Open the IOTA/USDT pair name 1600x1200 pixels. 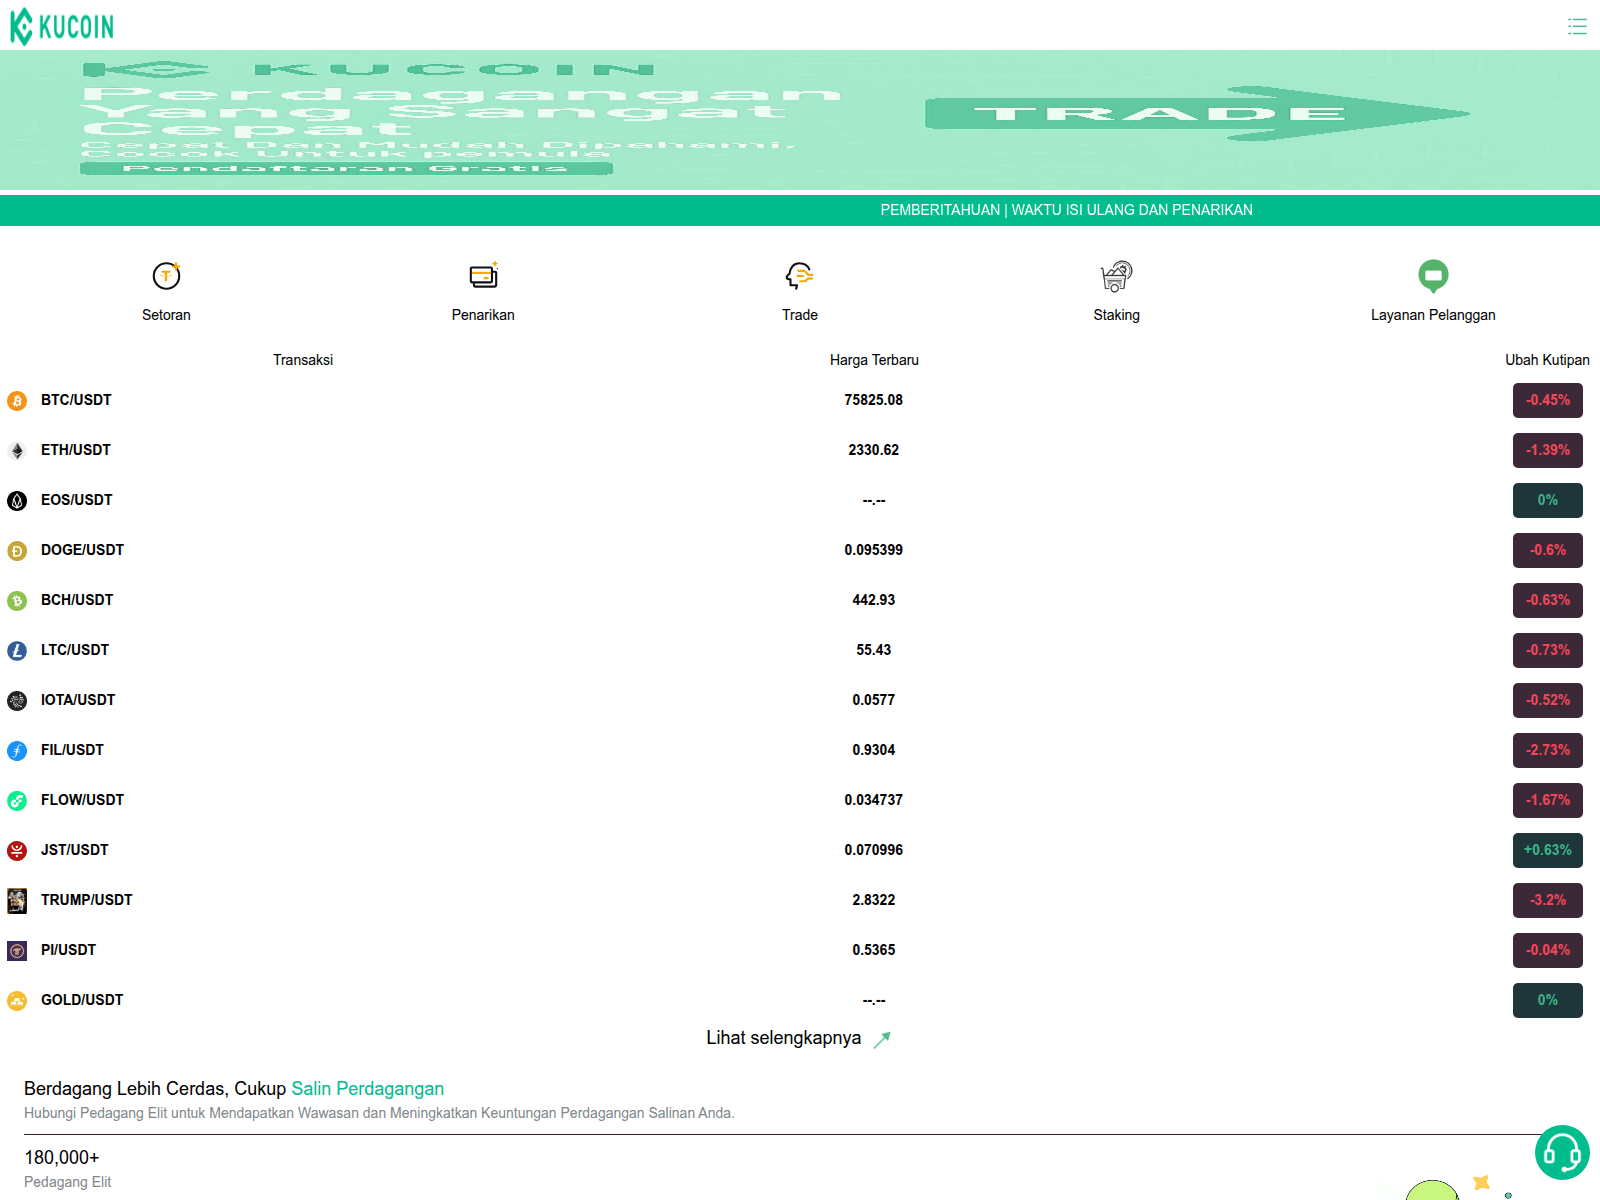(x=78, y=700)
